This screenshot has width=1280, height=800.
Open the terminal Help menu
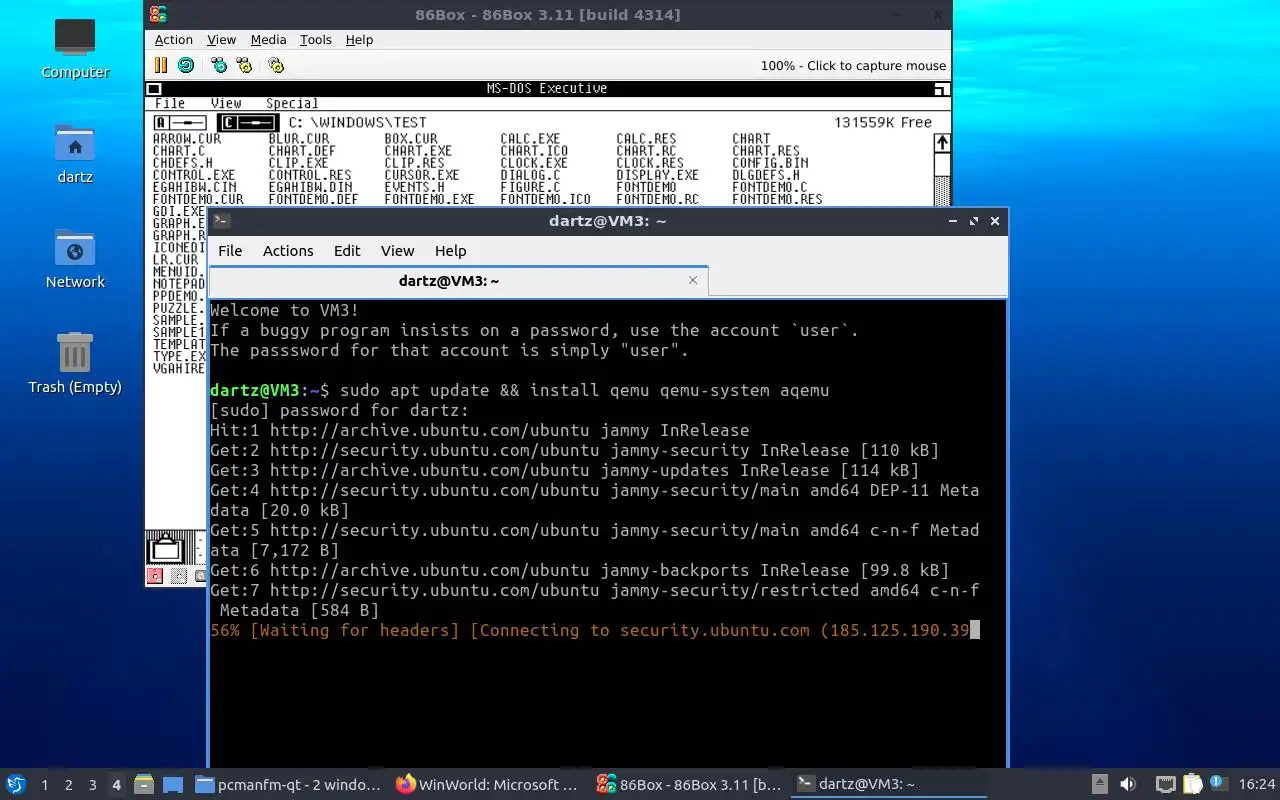(x=450, y=251)
